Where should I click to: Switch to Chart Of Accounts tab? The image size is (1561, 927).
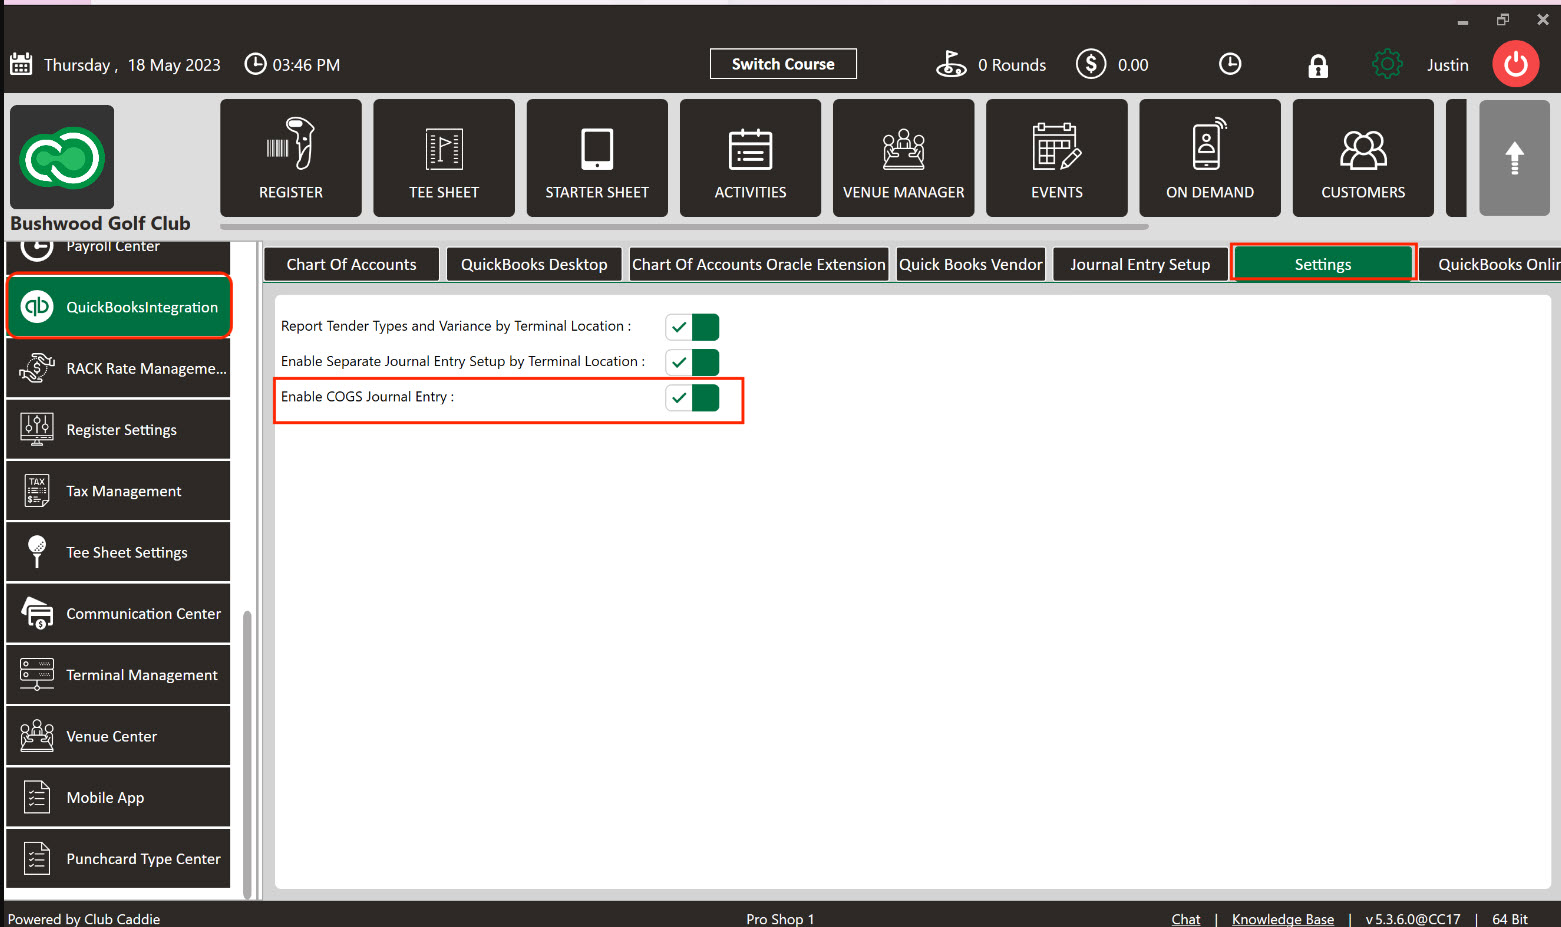(351, 264)
